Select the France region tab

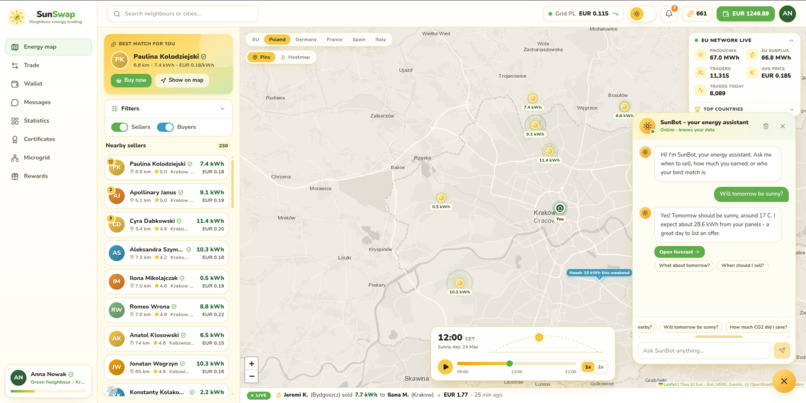tap(334, 40)
